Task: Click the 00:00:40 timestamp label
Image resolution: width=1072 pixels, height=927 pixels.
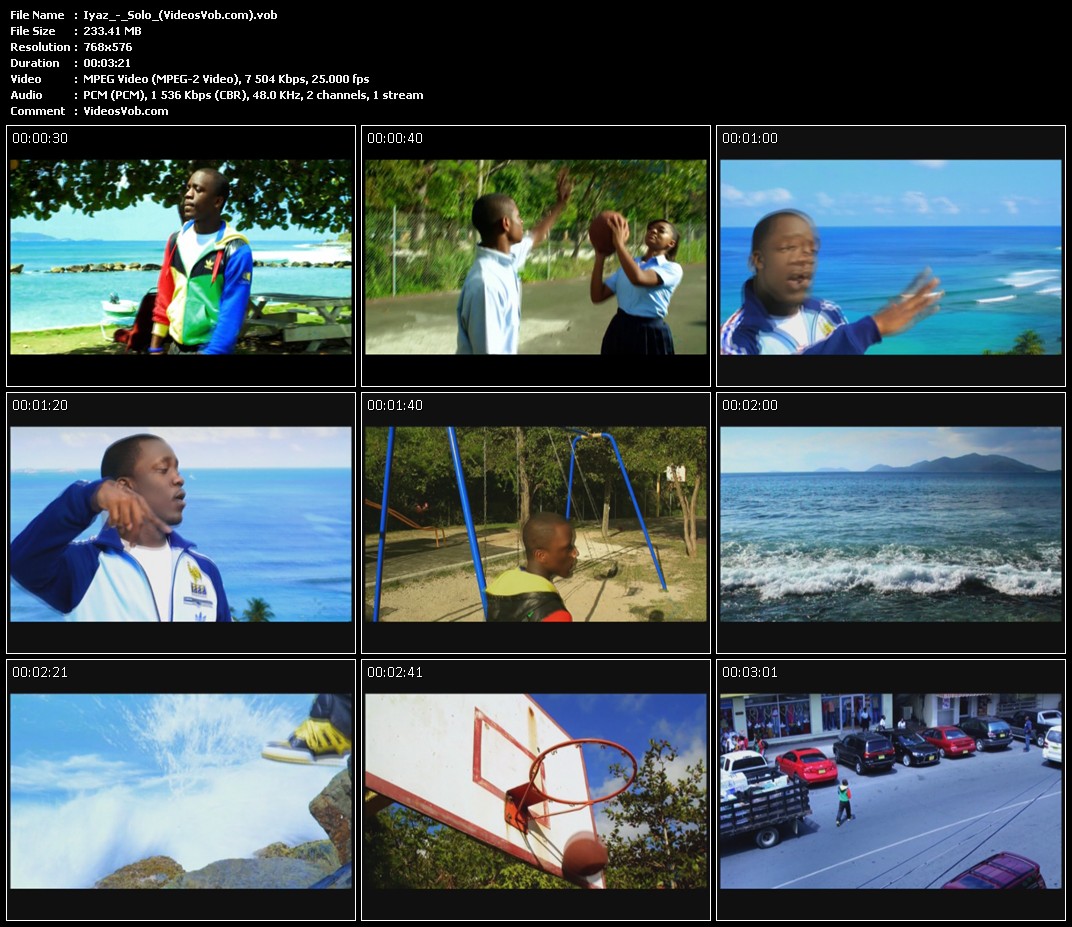Action: (x=395, y=138)
